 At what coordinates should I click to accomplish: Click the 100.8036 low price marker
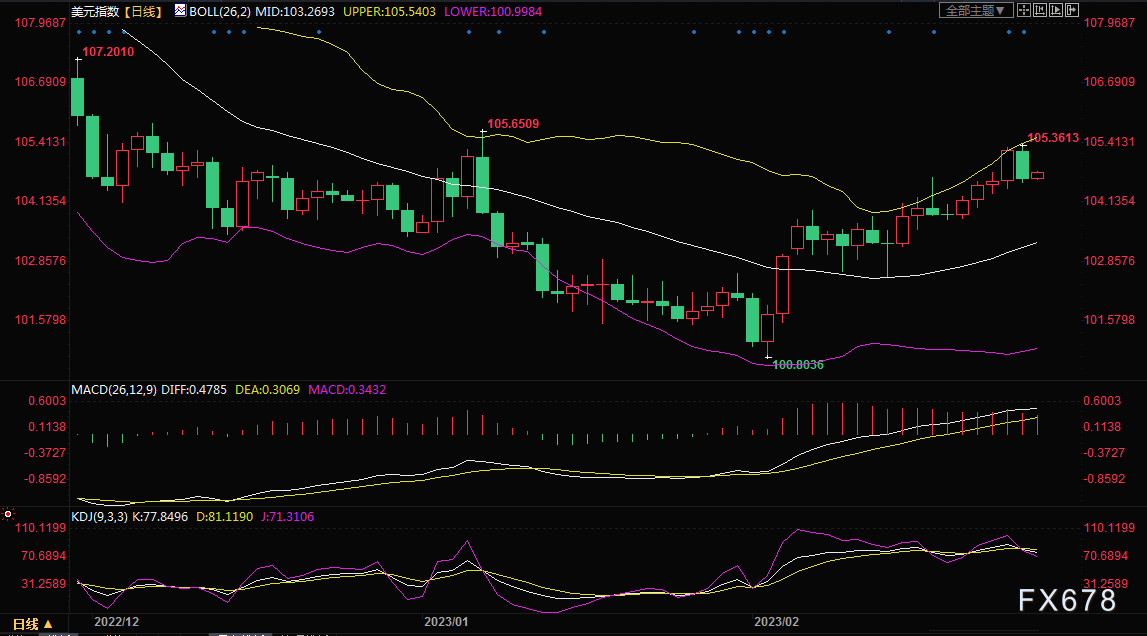(x=797, y=365)
